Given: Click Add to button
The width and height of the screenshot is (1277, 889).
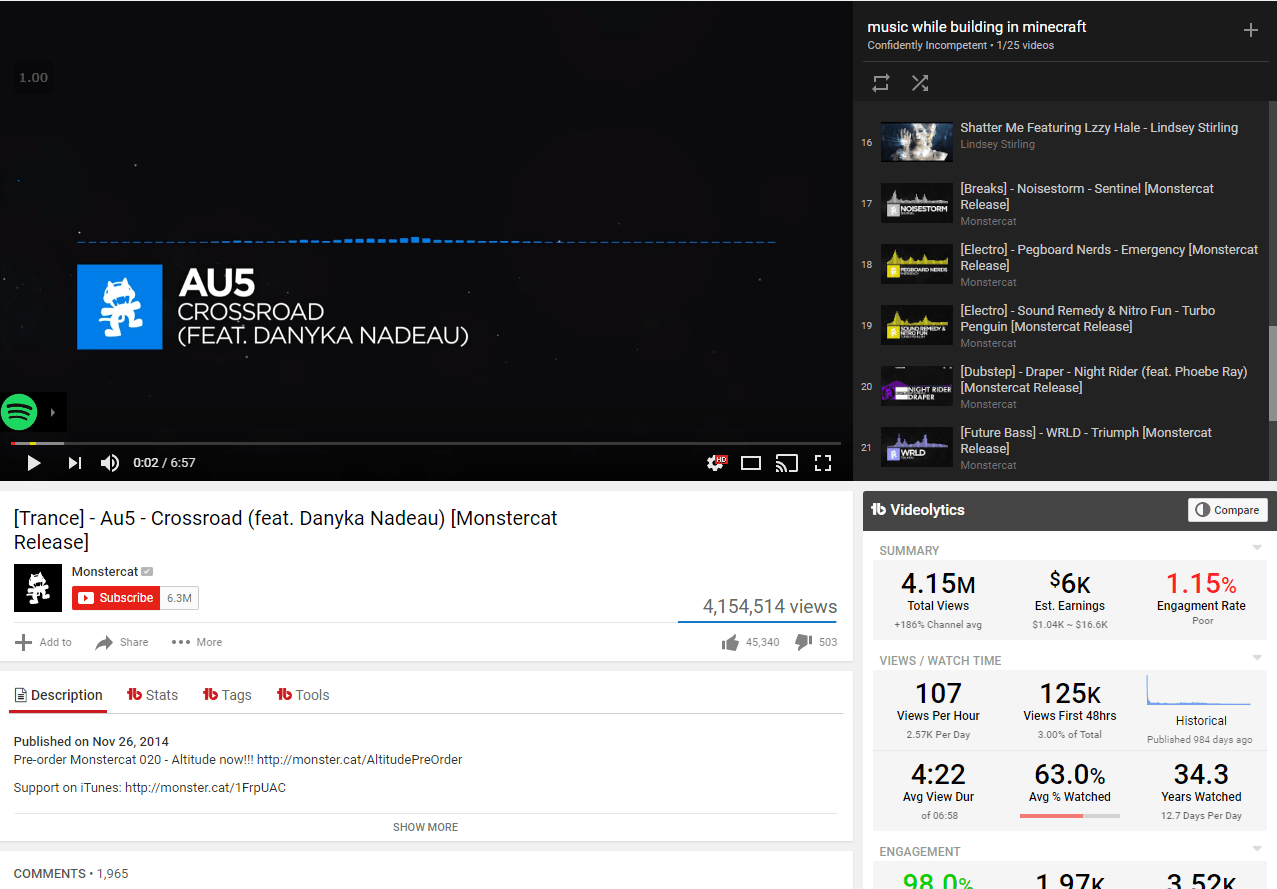Looking at the screenshot, I should pos(43,642).
